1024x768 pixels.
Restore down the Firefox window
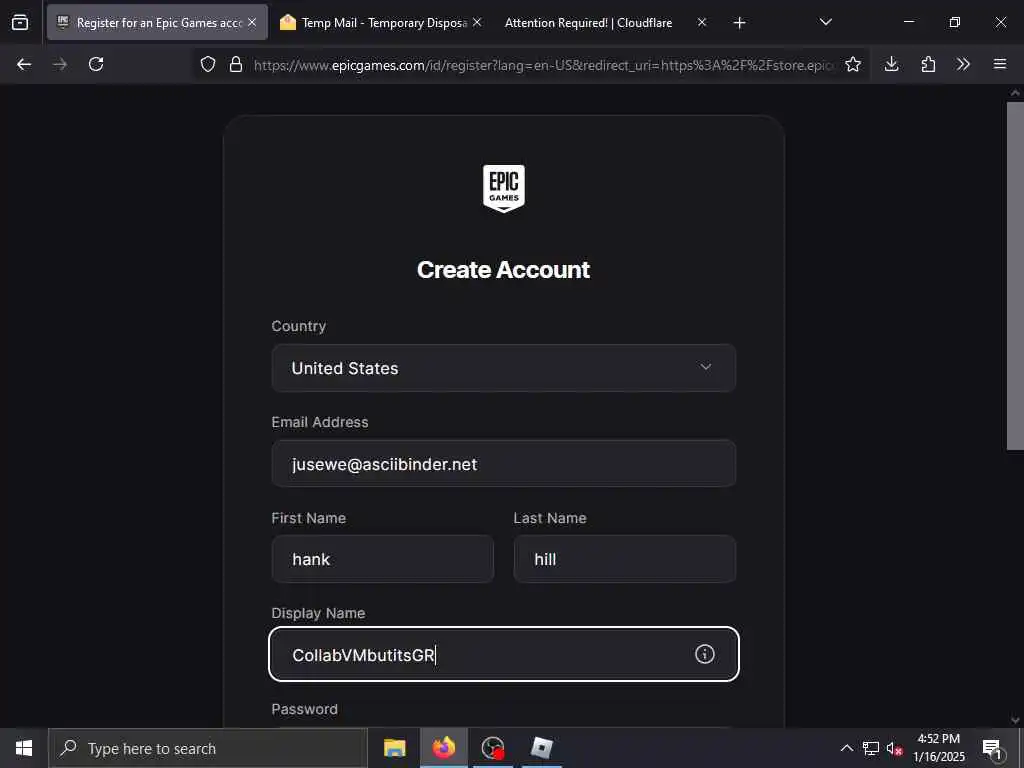click(x=955, y=22)
